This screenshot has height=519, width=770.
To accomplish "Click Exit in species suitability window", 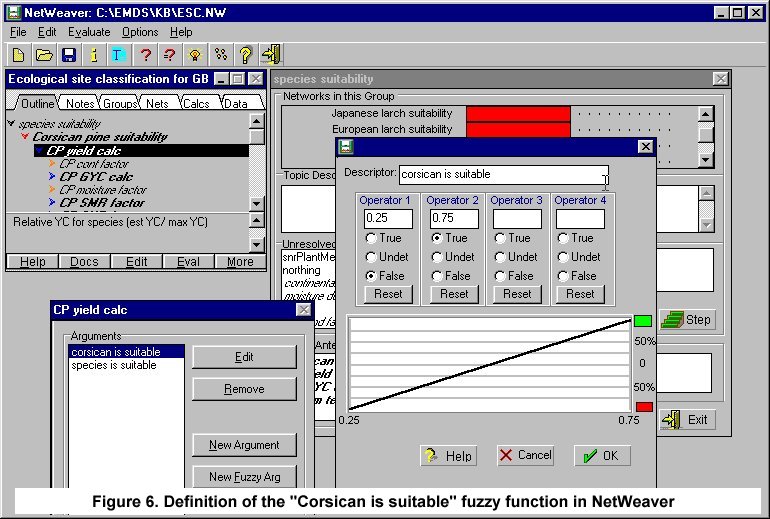I will tap(687, 420).
